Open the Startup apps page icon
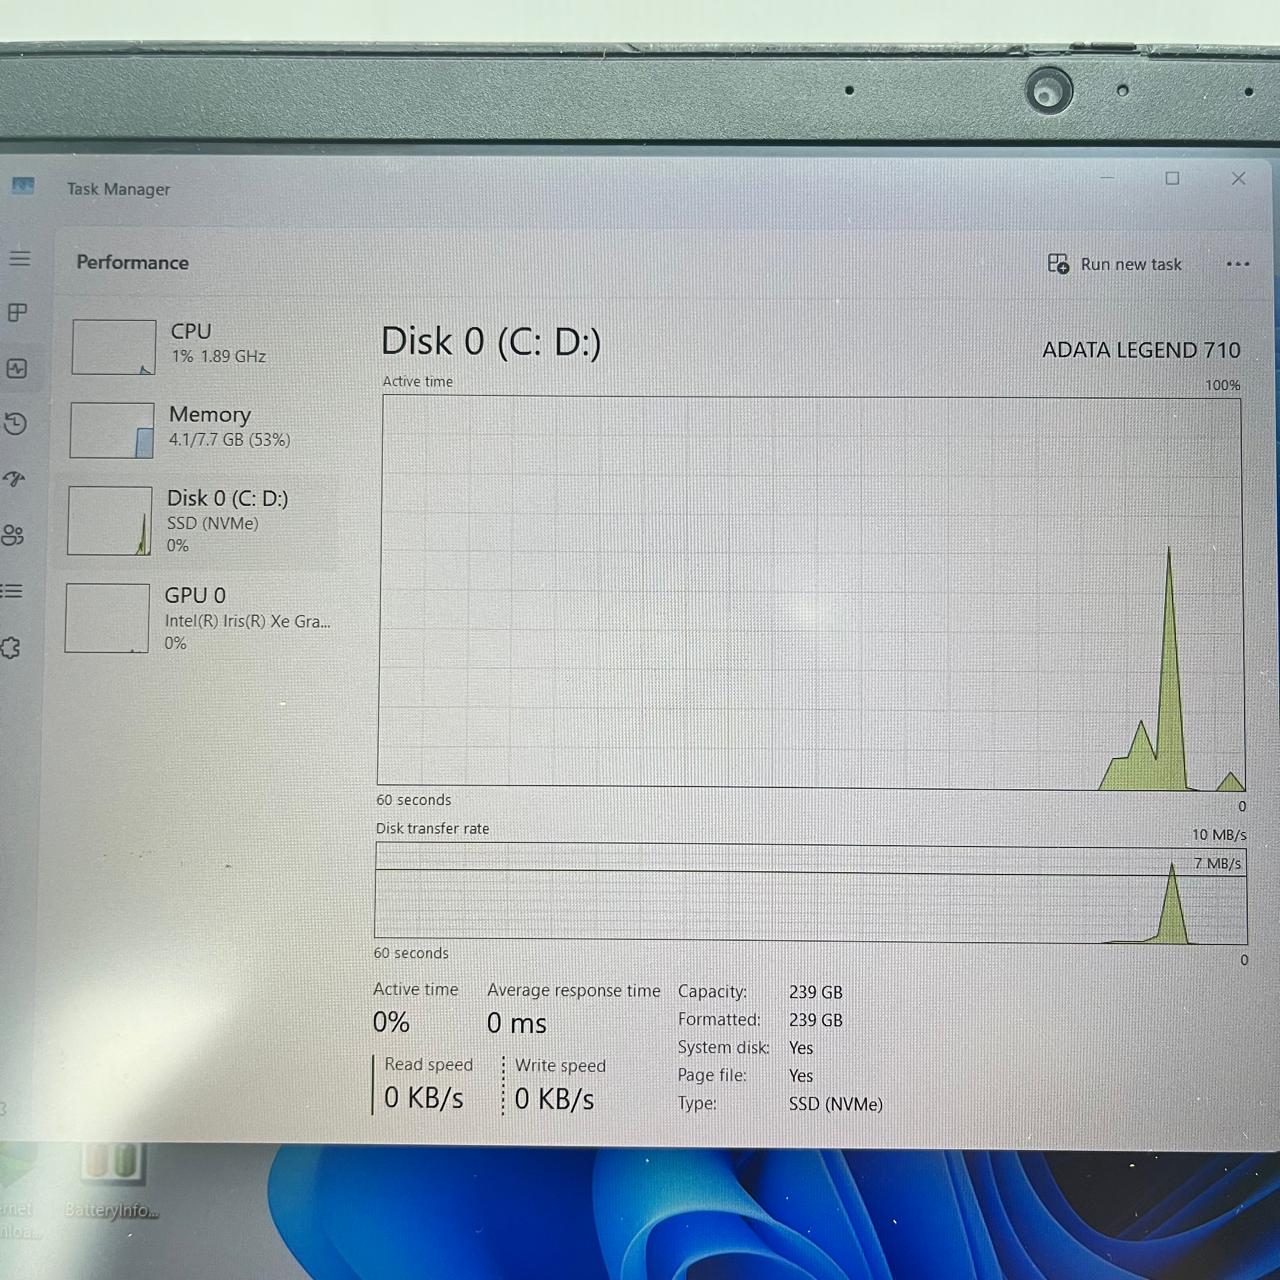This screenshot has width=1280, height=1280. (x=14, y=479)
